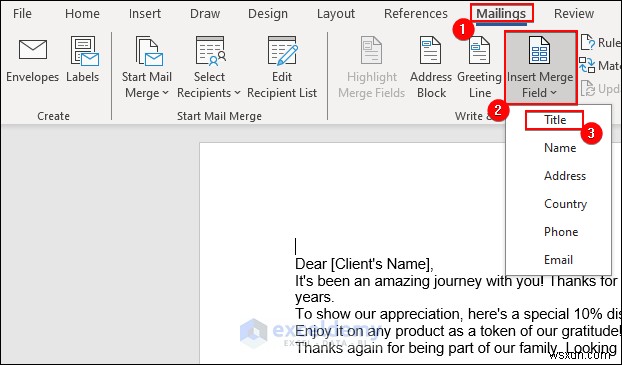This screenshot has width=622, height=365.
Task: Click Highlight Merge Fields icon
Action: coord(371,50)
